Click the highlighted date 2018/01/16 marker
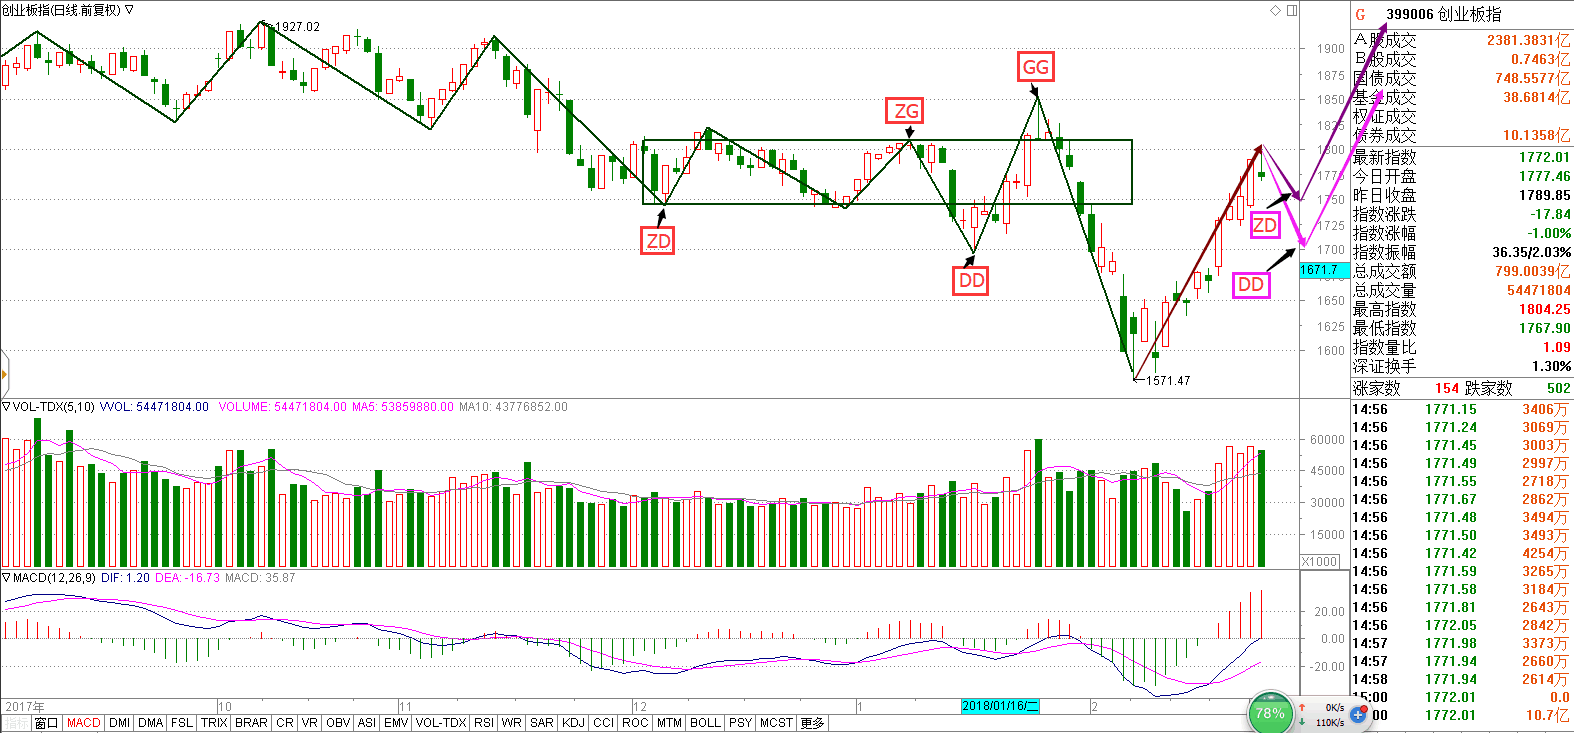Viewport: 1574px width, 733px height. [x=1000, y=706]
